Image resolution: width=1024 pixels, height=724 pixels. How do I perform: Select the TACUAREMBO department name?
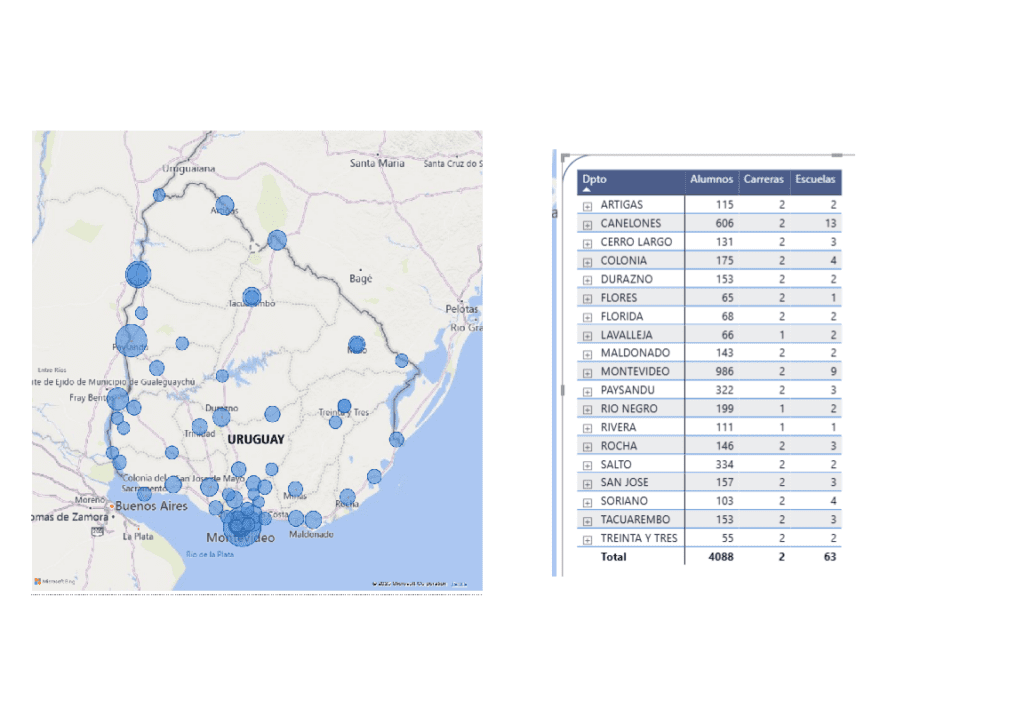click(x=635, y=520)
